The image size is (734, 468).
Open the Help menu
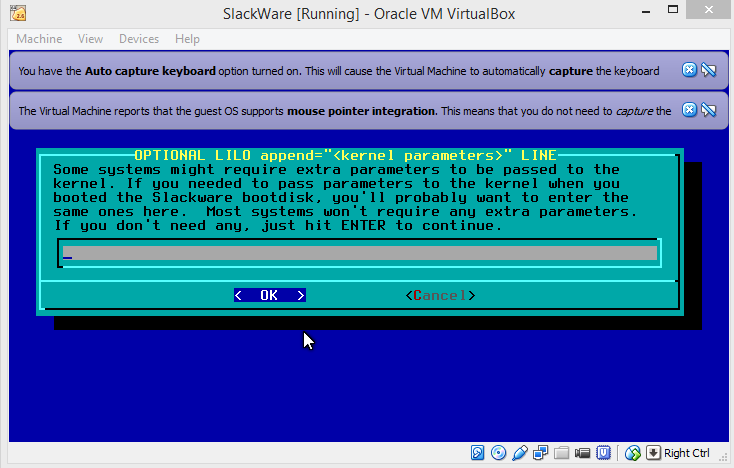[x=187, y=39]
